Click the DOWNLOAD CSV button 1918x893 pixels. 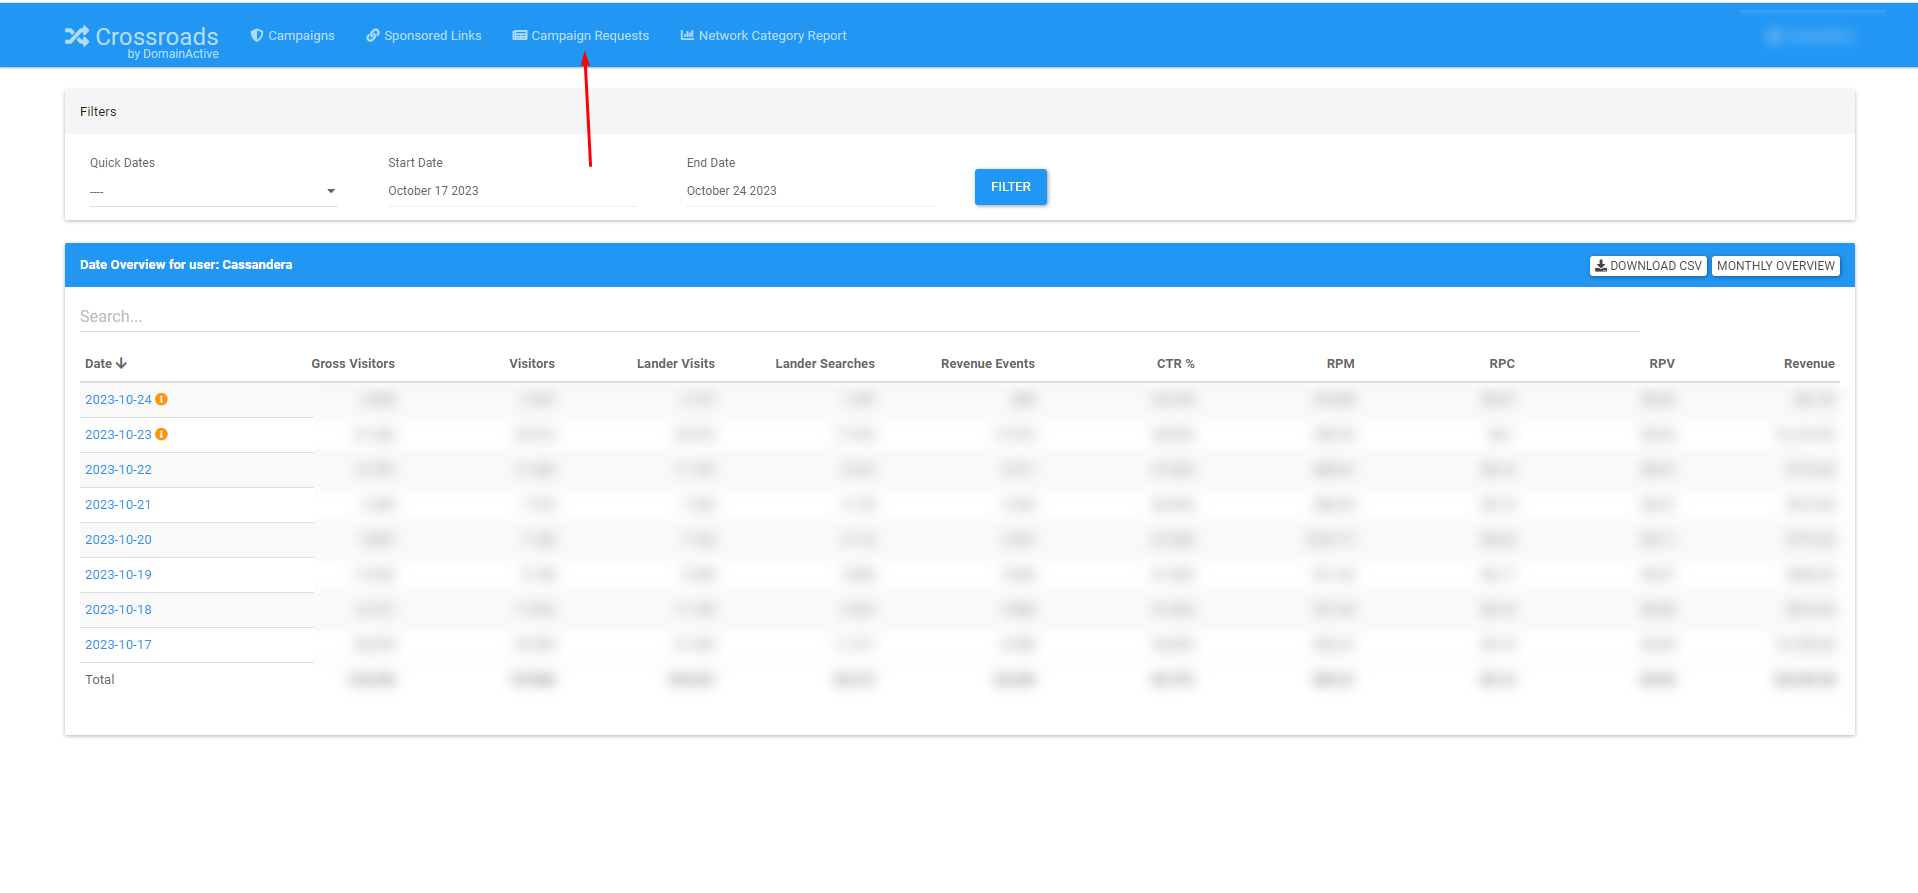pos(1648,266)
